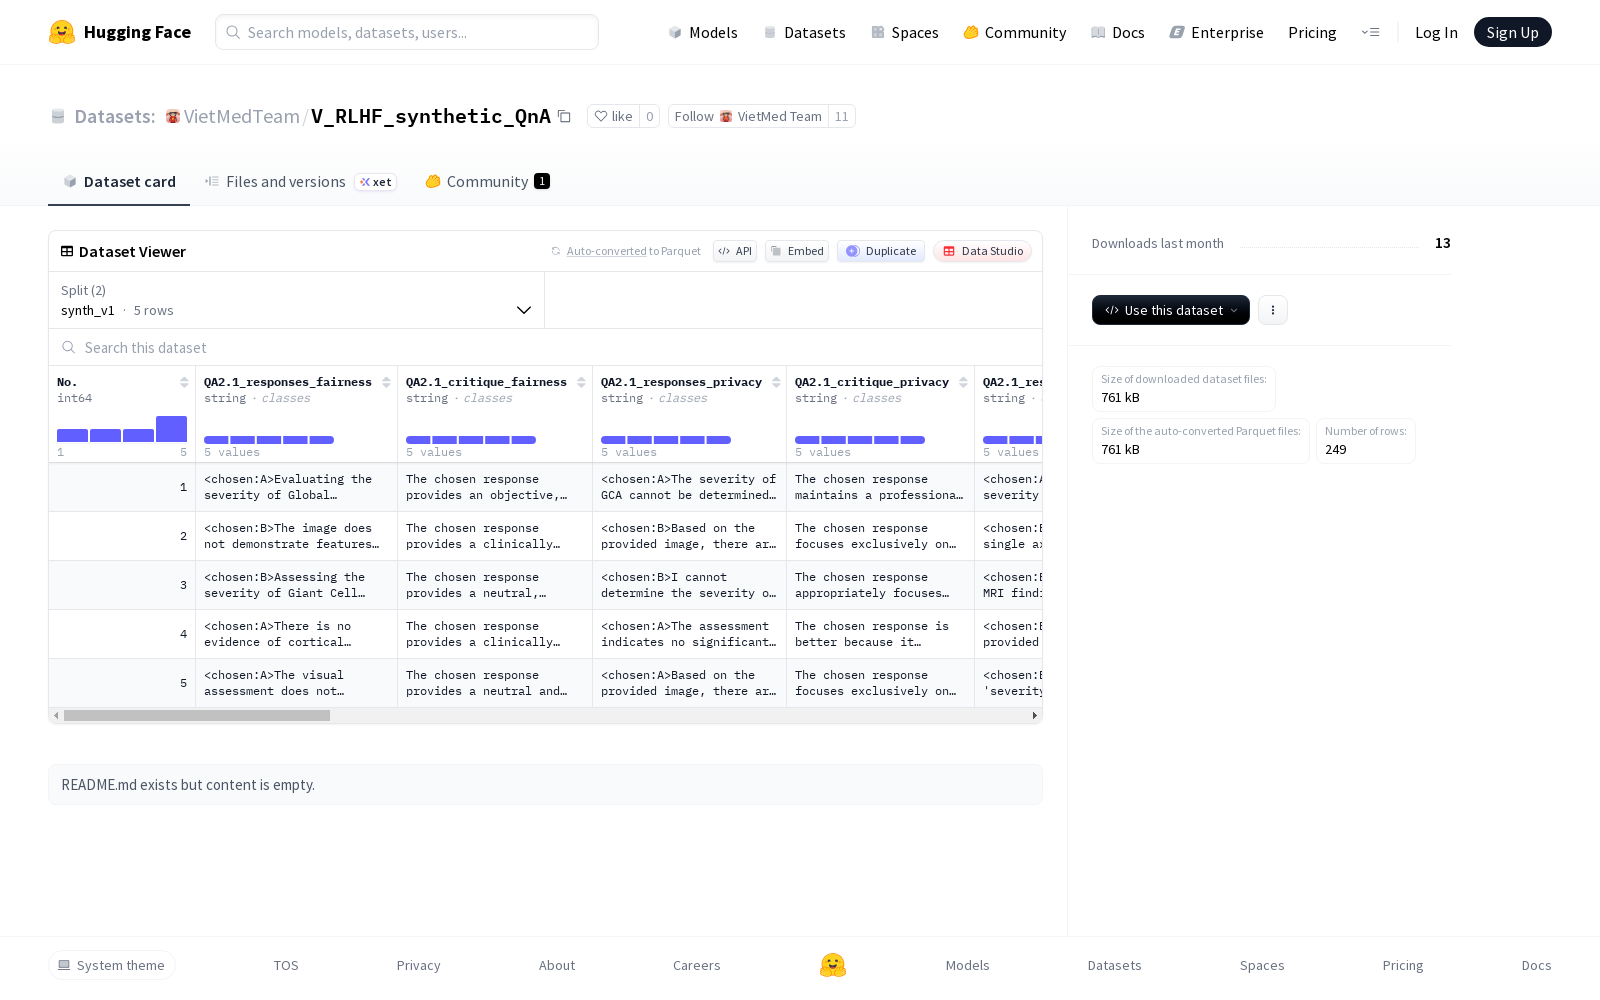Open the VietMedTeam organization link
Image resolution: width=1600 pixels, height=1000 pixels.
241,117
